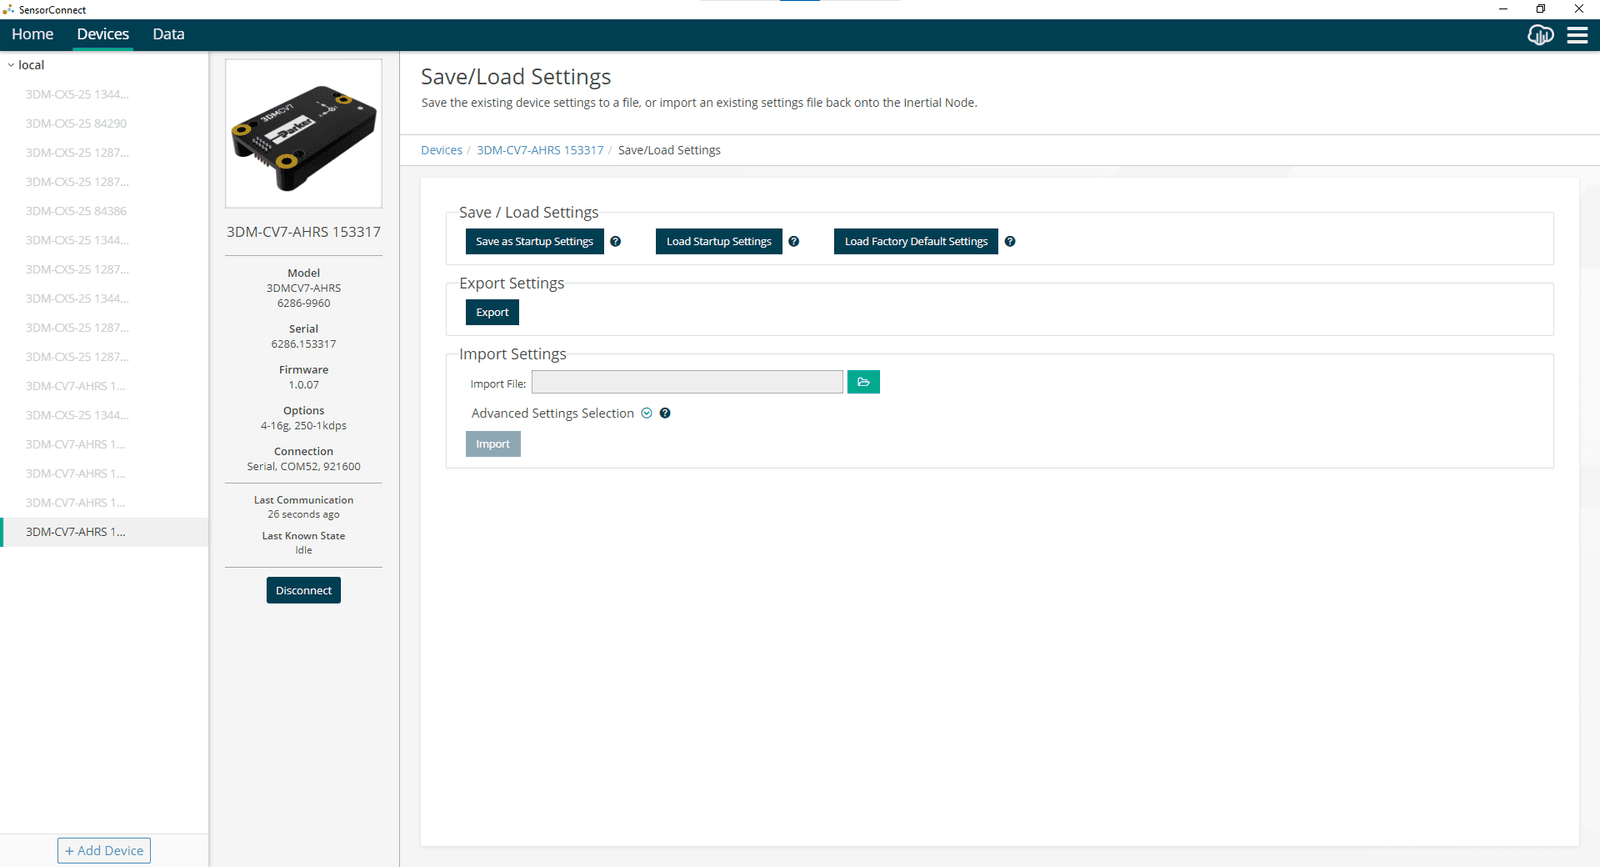Click the Options value 4-16g, 250-1kdps
The image size is (1600, 867).
(x=304, y=426)
